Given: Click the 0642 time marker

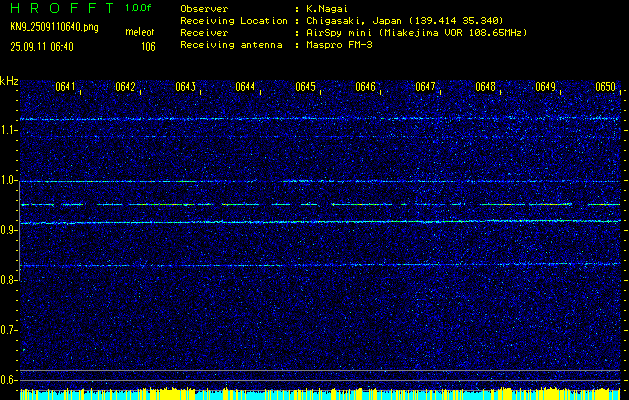Looking at the screenshot, I should (125, 87).
